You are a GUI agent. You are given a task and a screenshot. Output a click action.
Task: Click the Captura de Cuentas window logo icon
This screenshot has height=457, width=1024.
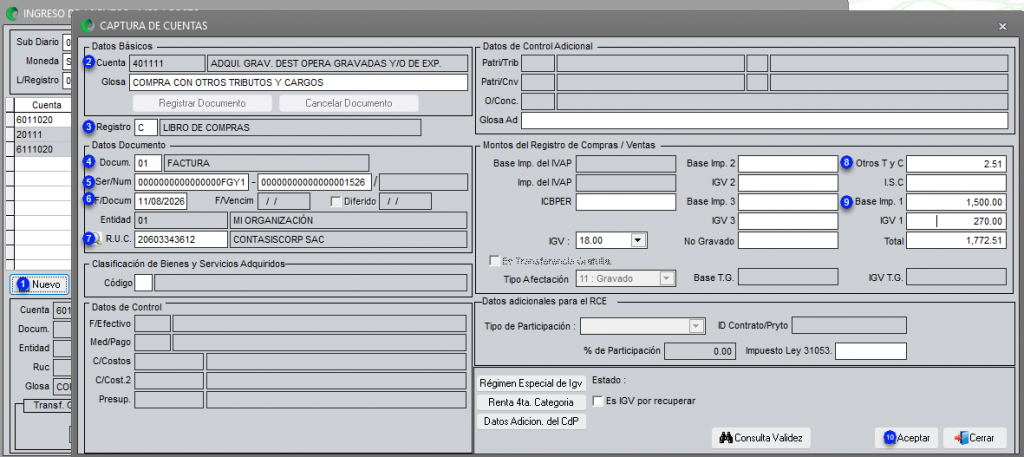click(88, 26)
